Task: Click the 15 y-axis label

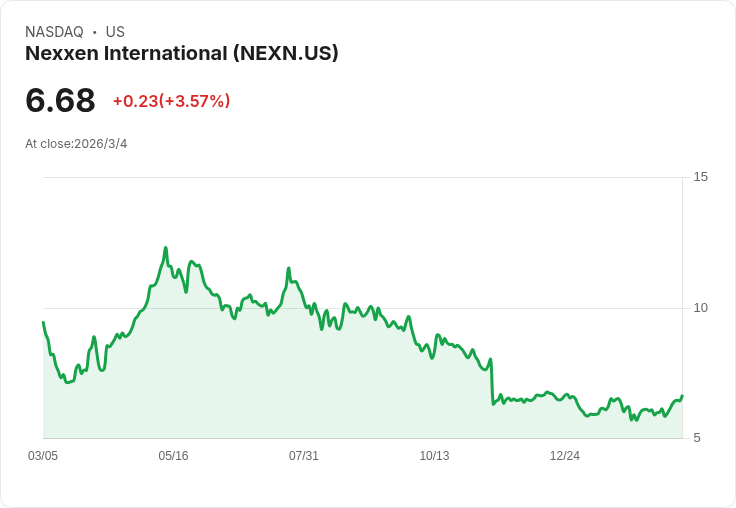Action: pos(700,177)
